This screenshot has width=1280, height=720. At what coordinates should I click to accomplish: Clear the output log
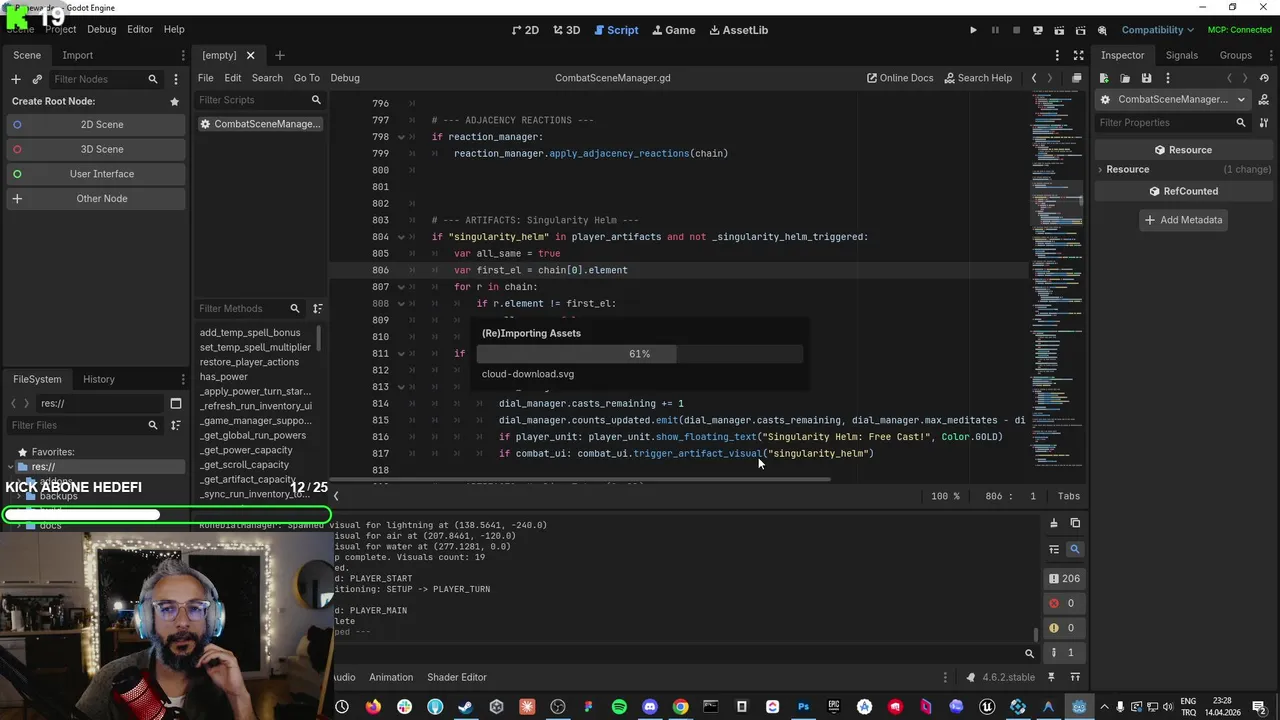coord(1053,523)
